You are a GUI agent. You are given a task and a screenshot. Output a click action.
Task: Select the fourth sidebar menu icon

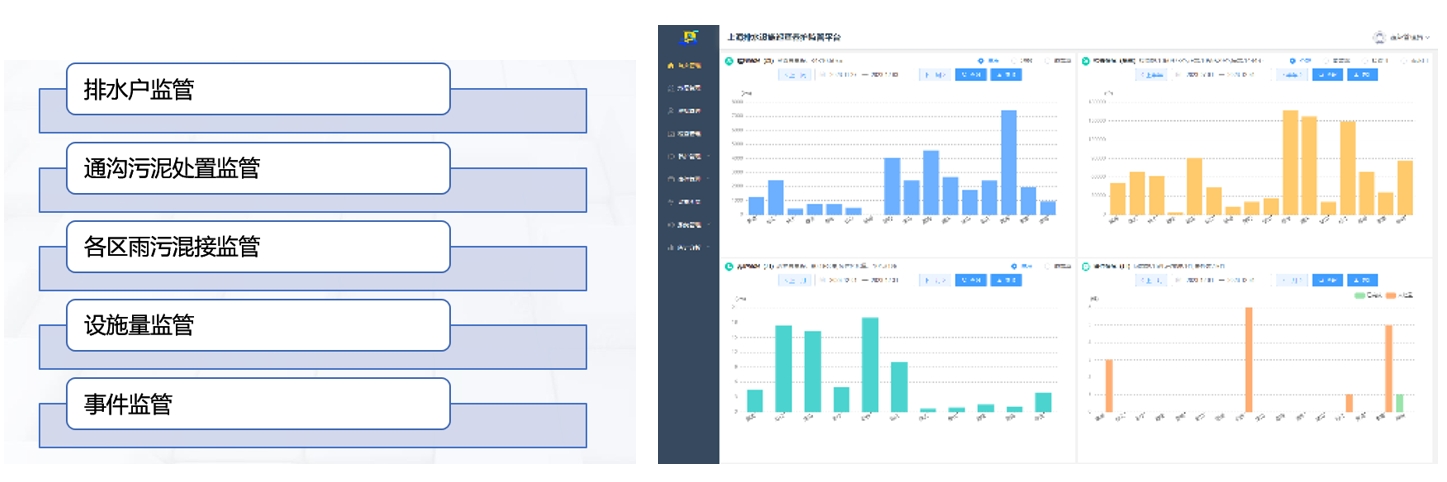click(671, 133)
